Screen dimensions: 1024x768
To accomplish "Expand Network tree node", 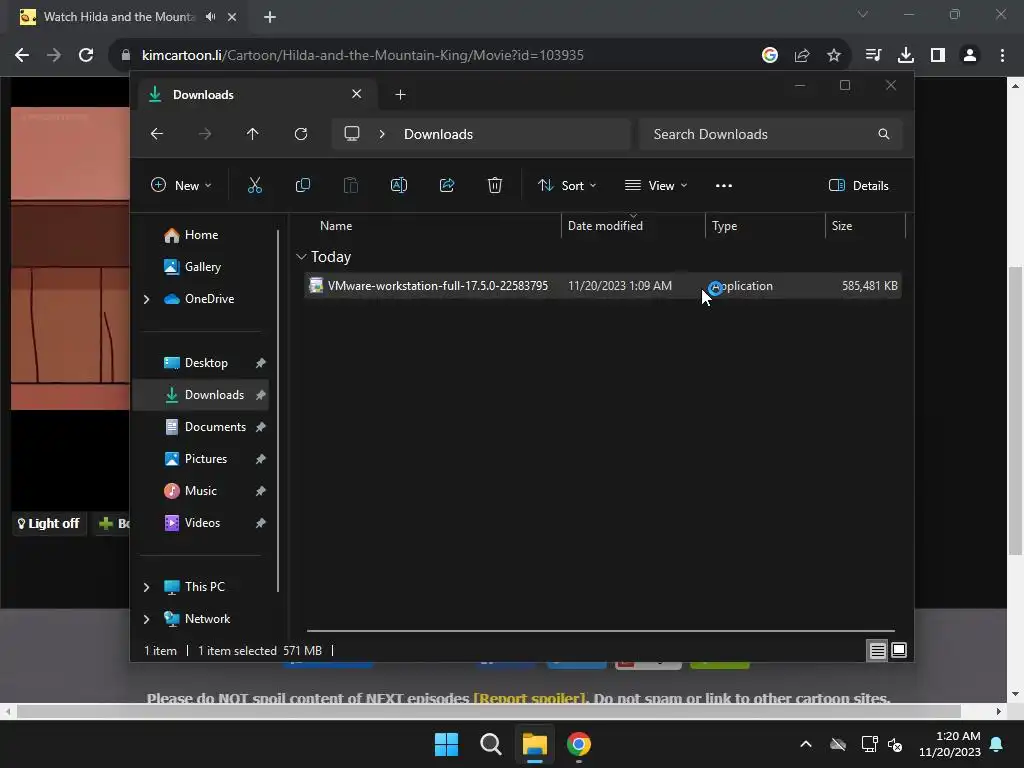I will (x=146, y=619).
